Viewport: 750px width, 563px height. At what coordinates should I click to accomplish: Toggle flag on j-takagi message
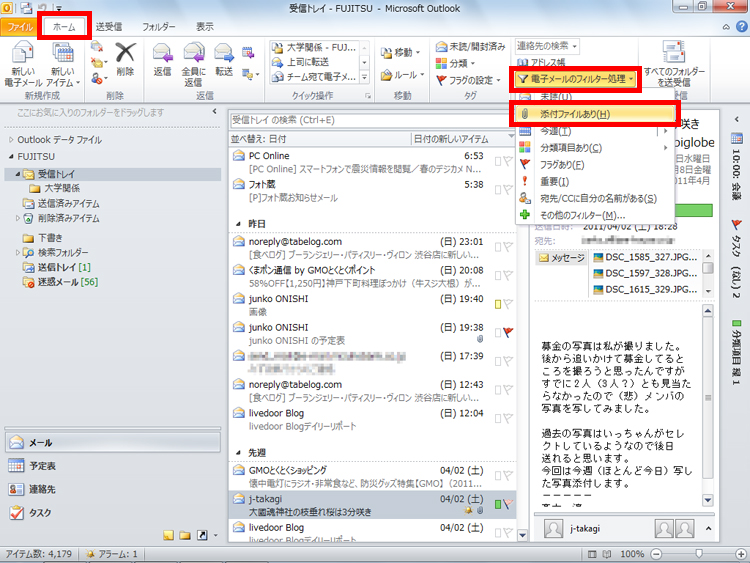(508, 504)
